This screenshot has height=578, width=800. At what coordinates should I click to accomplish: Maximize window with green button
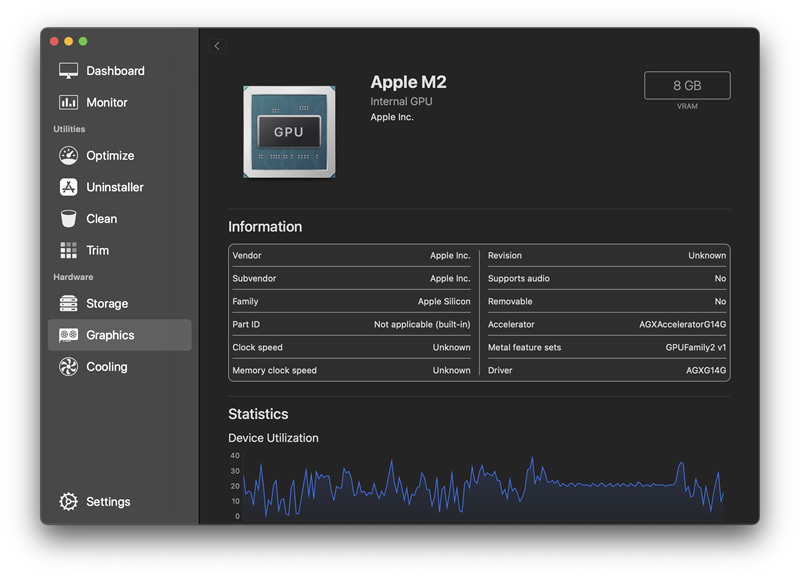click(83, 41)
